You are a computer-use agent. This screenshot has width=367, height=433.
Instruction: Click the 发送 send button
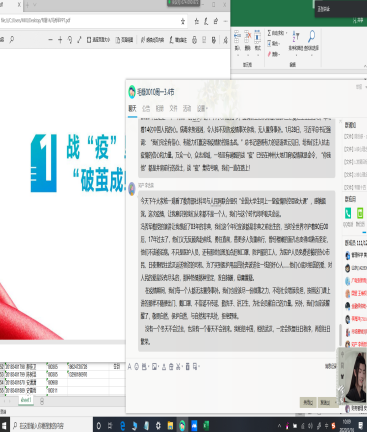click(x=325, y=403)
